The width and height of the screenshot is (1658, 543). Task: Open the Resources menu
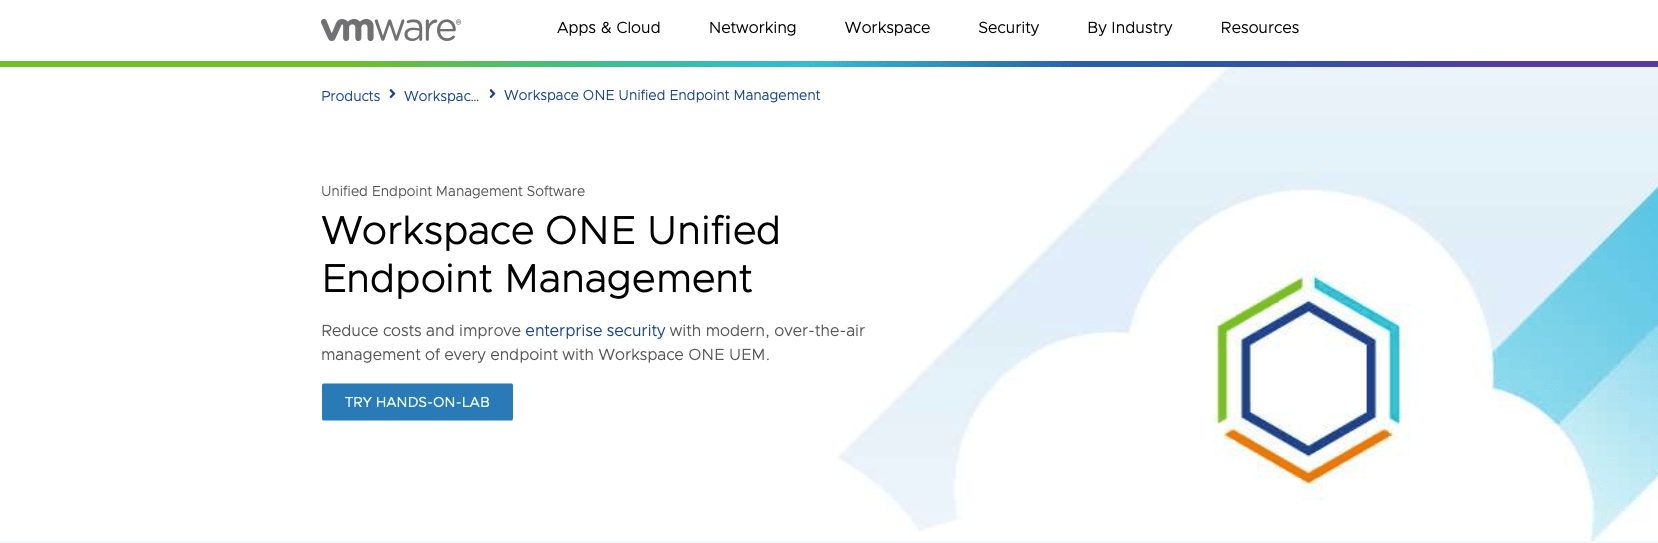1259,28
